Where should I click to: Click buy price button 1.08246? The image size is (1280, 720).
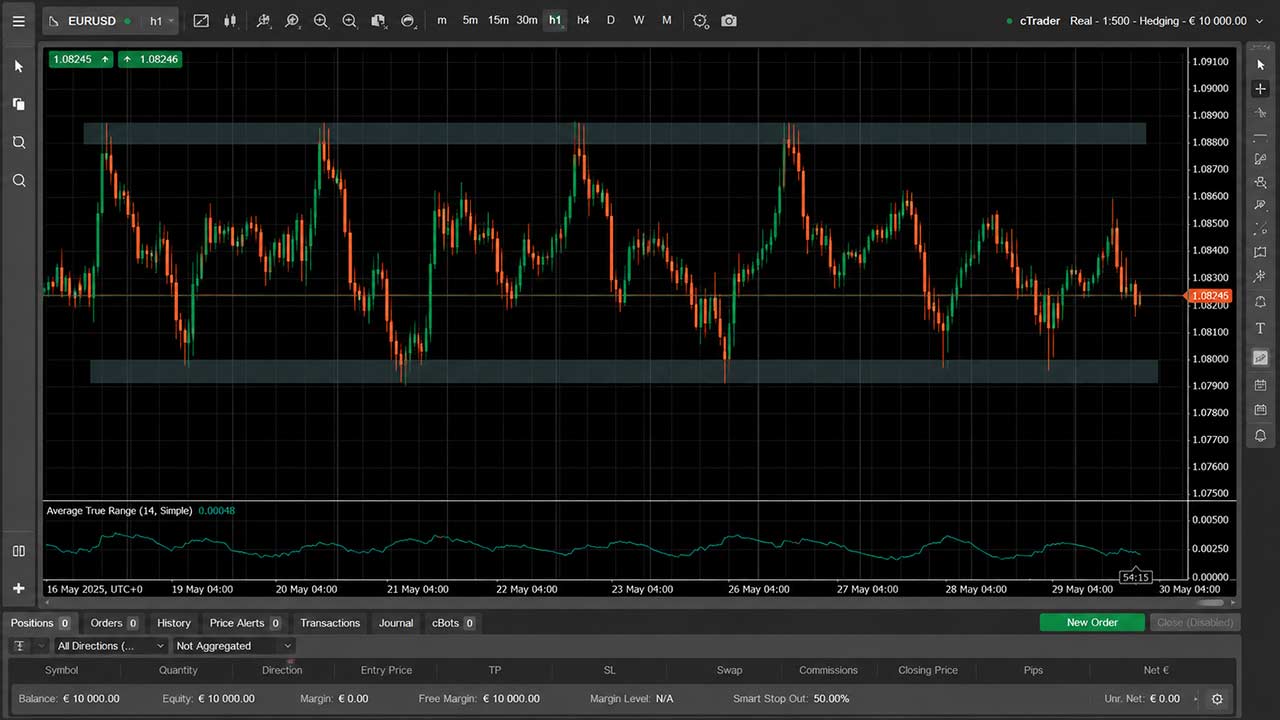(x=150, y=59)
